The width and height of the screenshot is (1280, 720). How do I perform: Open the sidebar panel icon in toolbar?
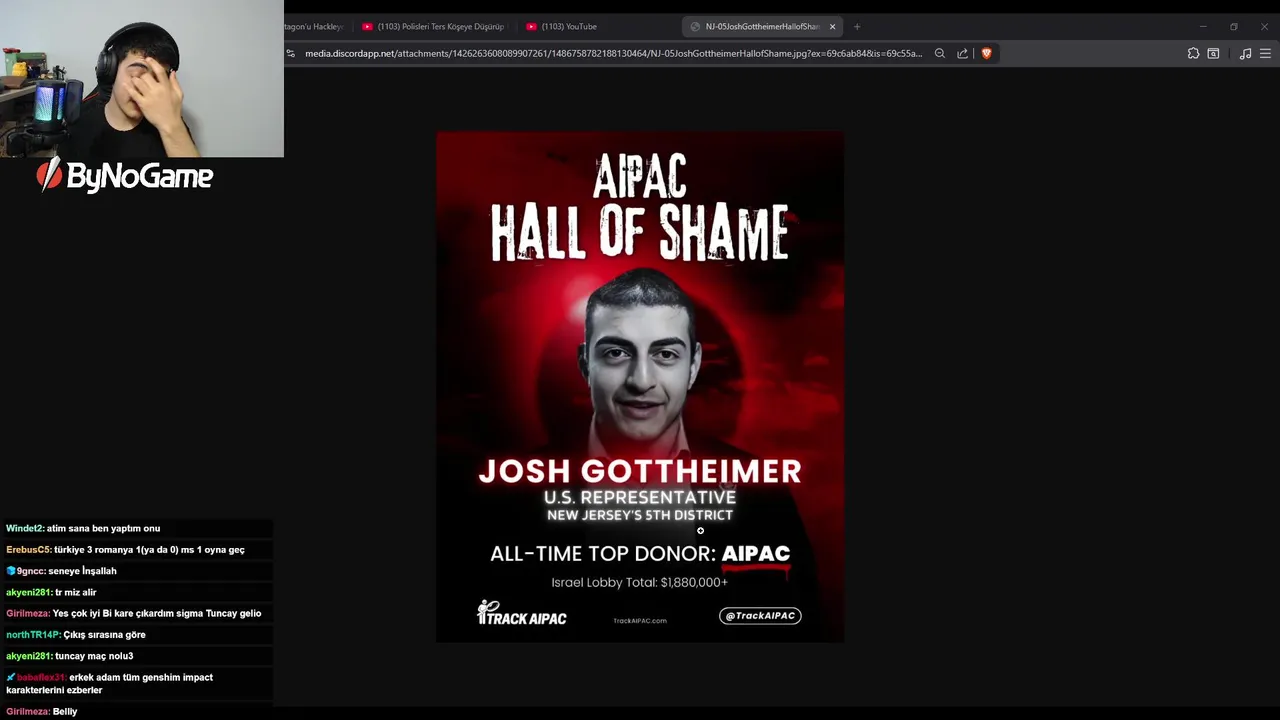[1213, 54]
